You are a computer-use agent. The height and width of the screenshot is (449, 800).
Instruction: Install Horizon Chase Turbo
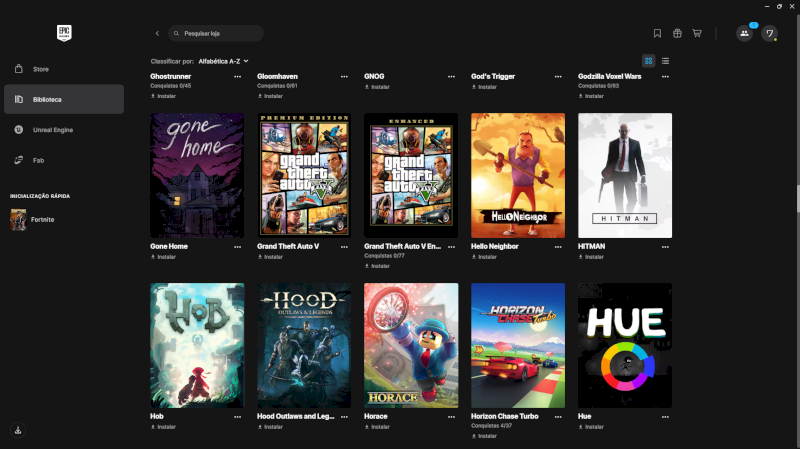pos(484,436)
